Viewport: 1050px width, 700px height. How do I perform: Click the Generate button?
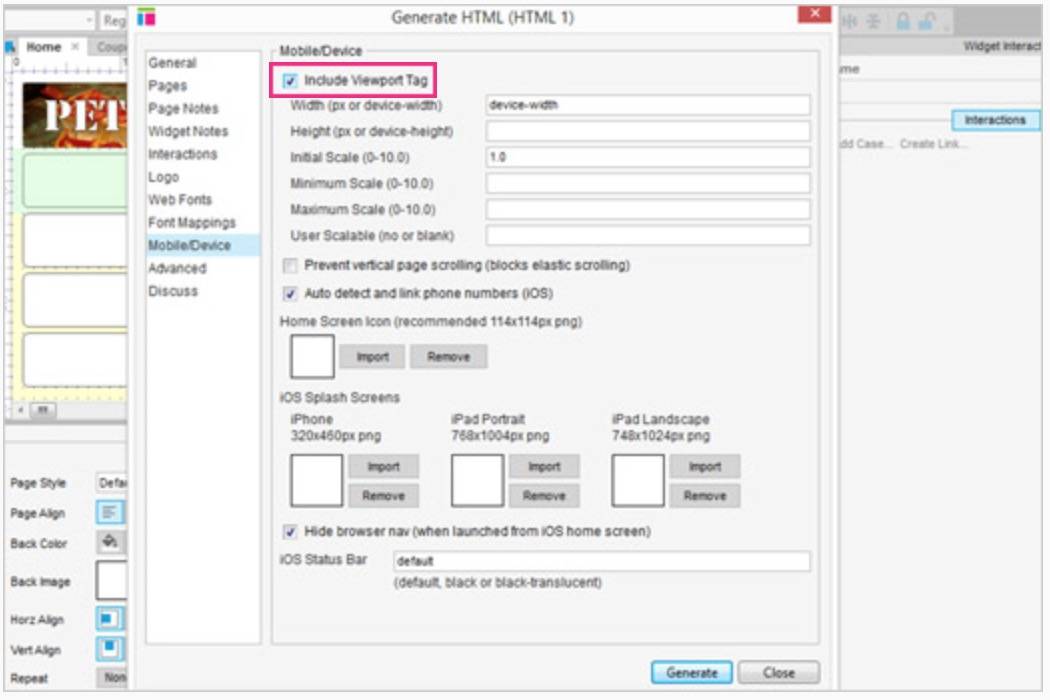pos(691,673)
